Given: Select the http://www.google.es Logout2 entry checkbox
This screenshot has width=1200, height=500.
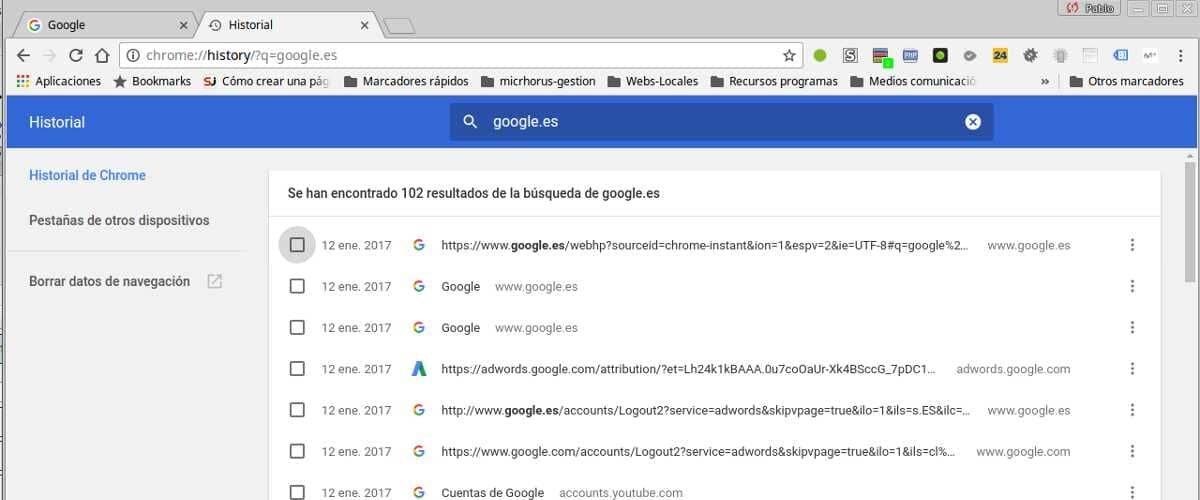Looking at the screenshot, I should click(297, 410).
